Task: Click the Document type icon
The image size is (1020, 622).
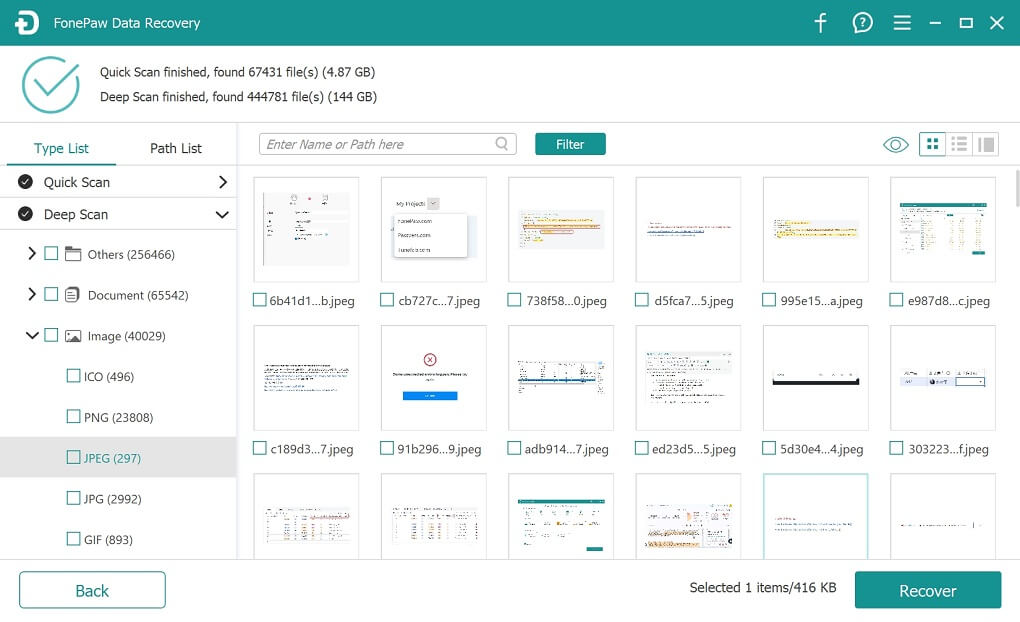Action: tap(72, 295)
